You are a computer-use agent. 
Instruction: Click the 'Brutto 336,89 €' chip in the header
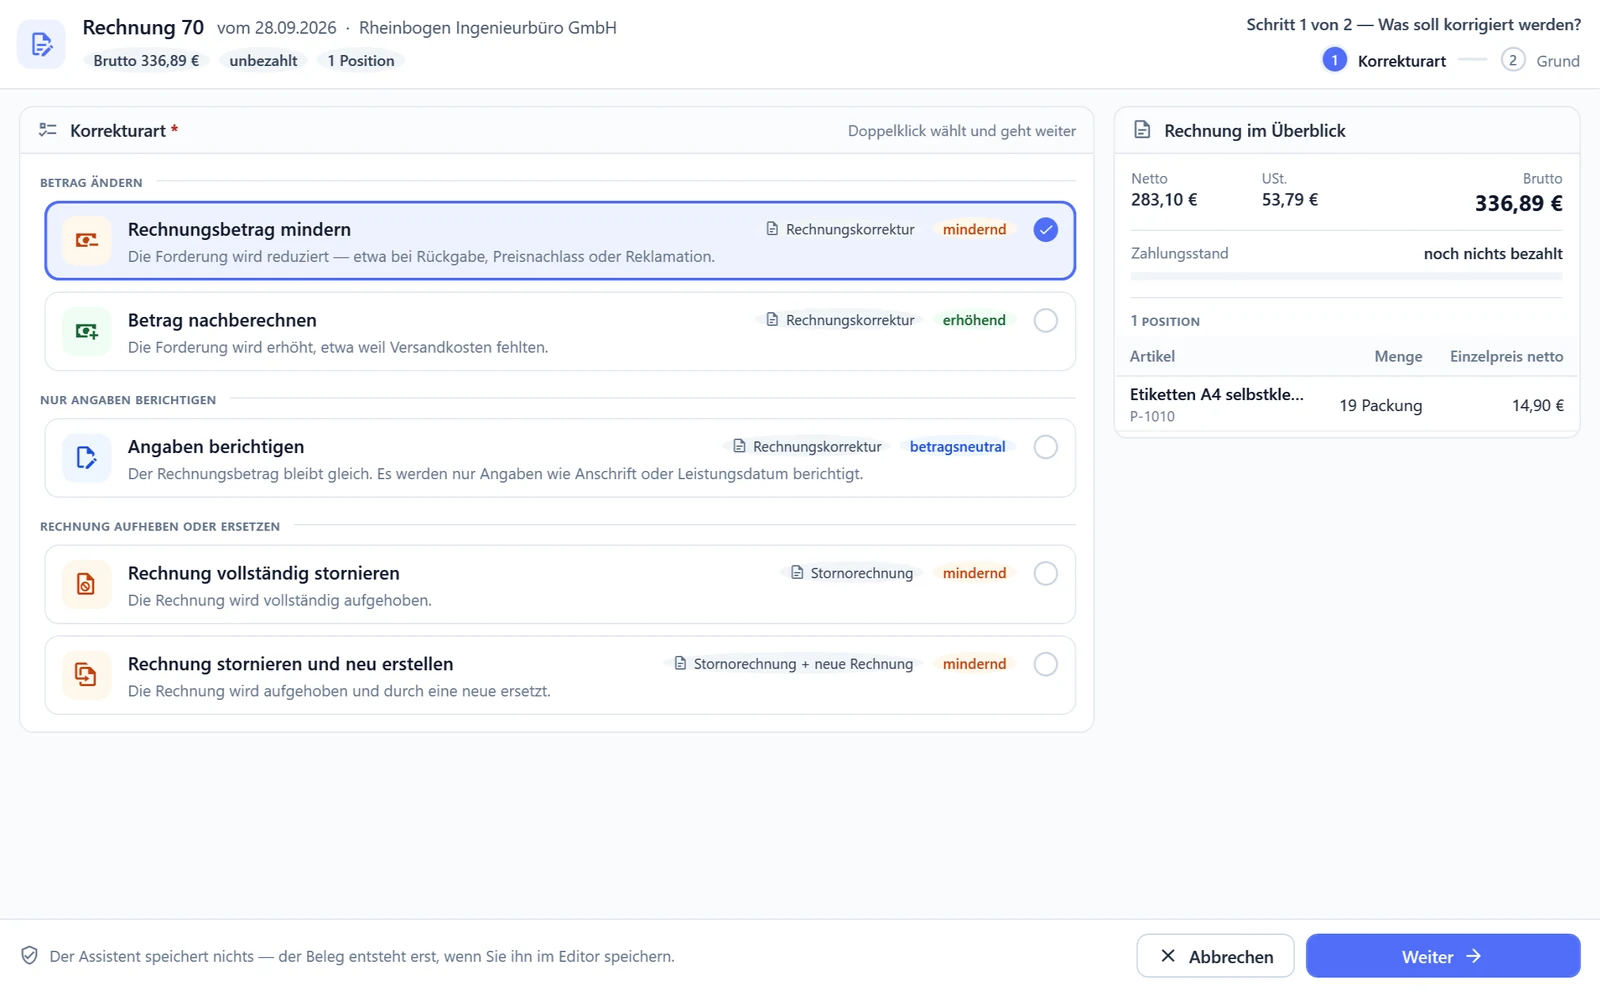146,61
